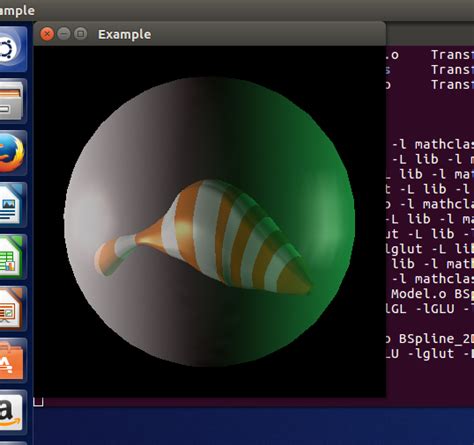Close the Example window
The width and height of the screenshot is (474, 445).
coord(47,34)
